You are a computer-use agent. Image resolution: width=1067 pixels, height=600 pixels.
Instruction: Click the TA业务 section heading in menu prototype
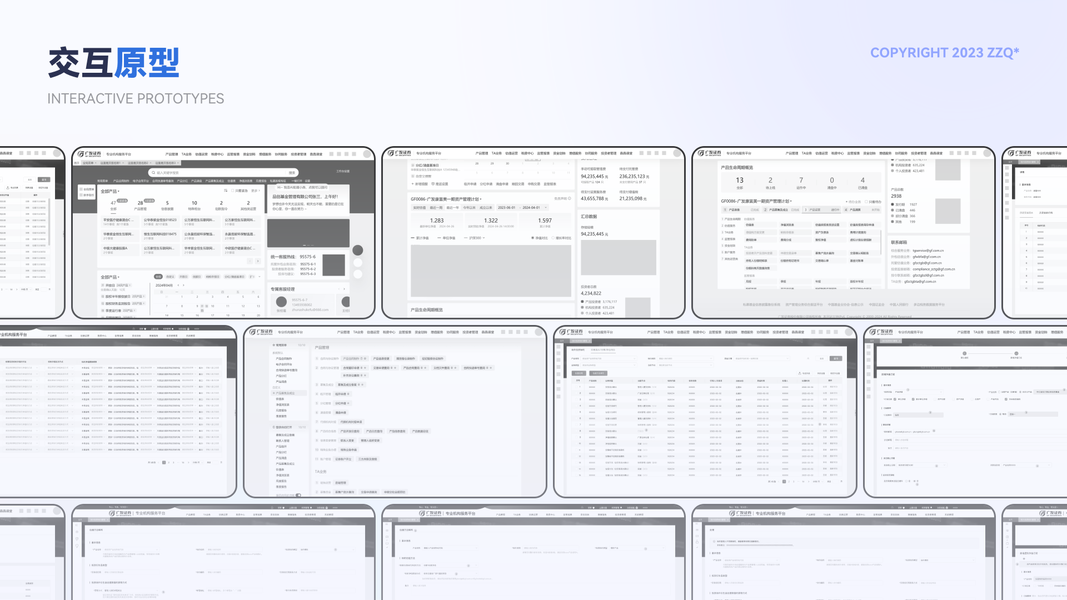point(321,471)
